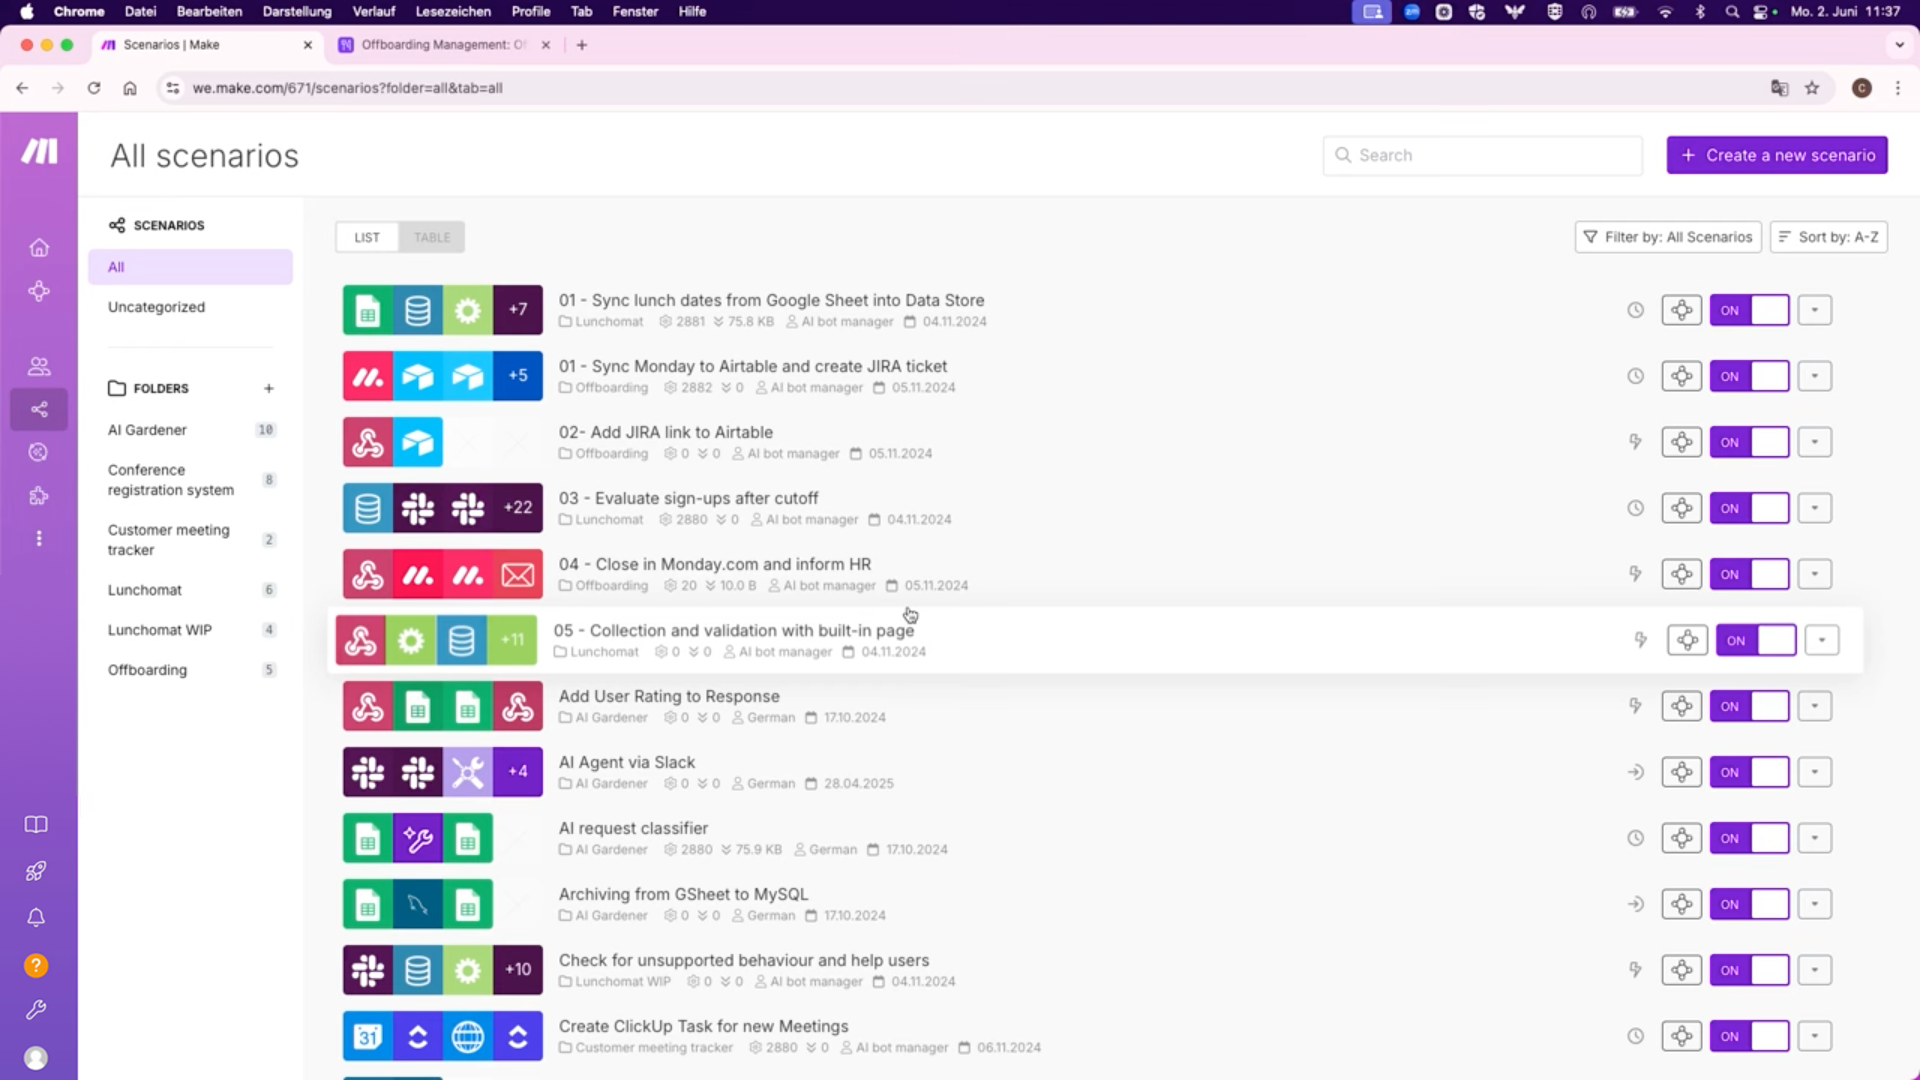
Task: Toggle off 03 - Evaluate sign-ups after cutoff
Action: coord(1749,508)
